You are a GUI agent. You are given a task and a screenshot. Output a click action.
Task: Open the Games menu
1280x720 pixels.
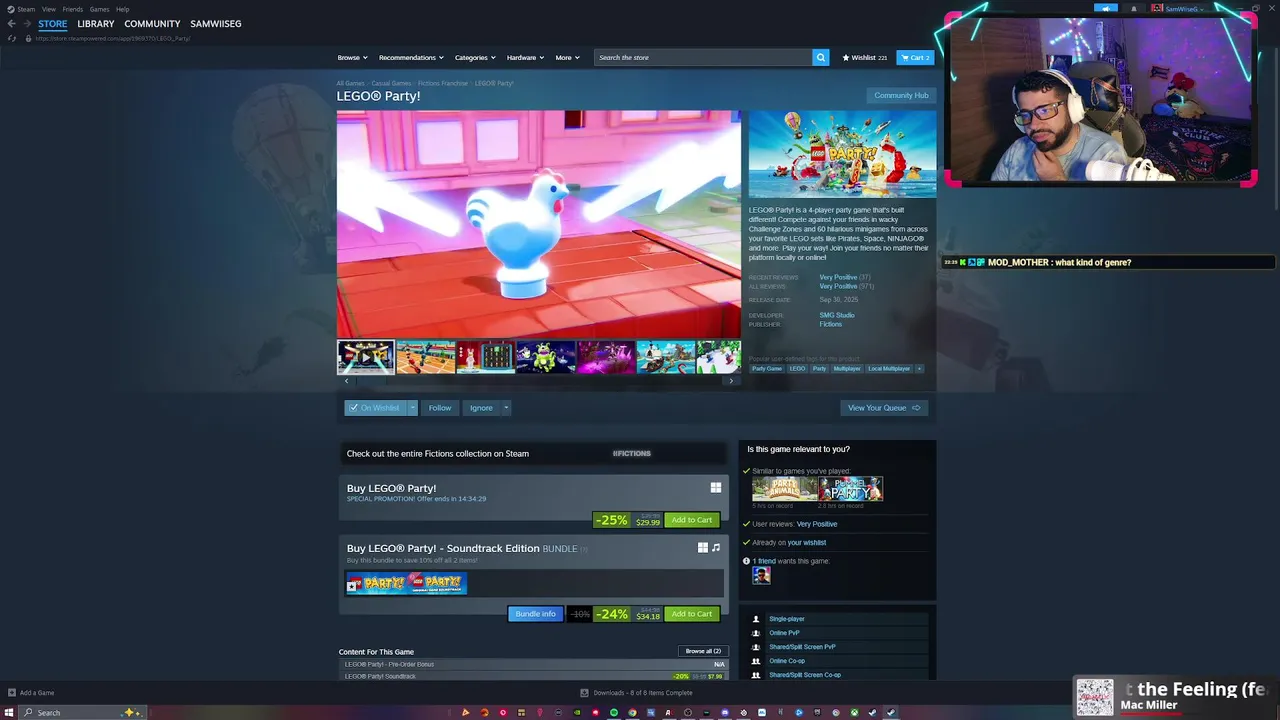(x=99, y=9)
